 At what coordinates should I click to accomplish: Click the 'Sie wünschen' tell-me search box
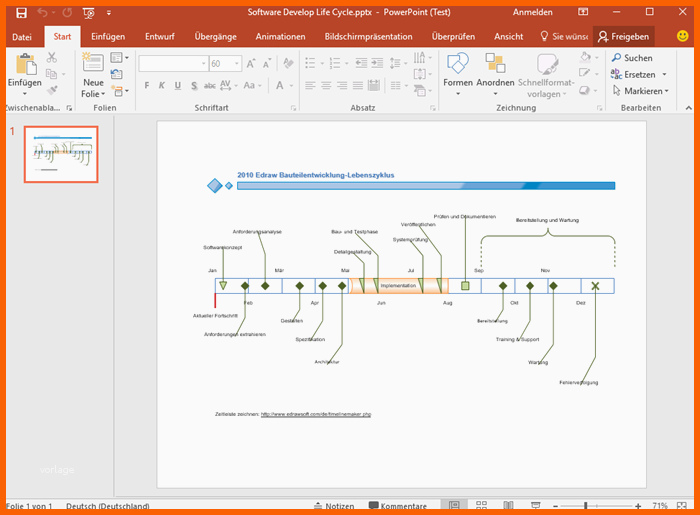pos(564,37)
